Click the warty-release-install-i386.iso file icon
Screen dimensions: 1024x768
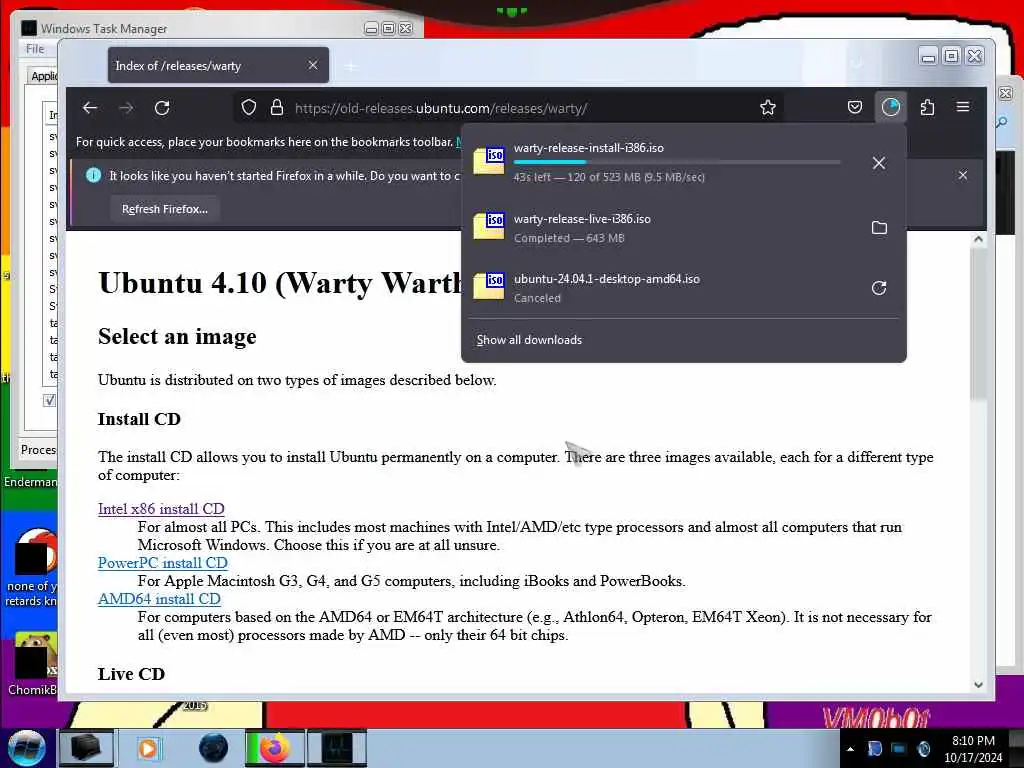point(489,161)
